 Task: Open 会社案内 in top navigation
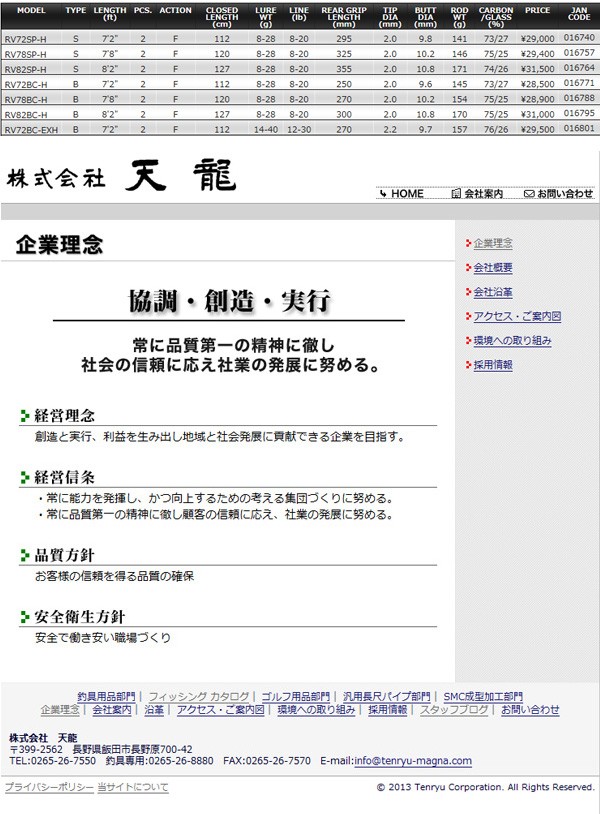pyautogui.click(x=483, y=194)
